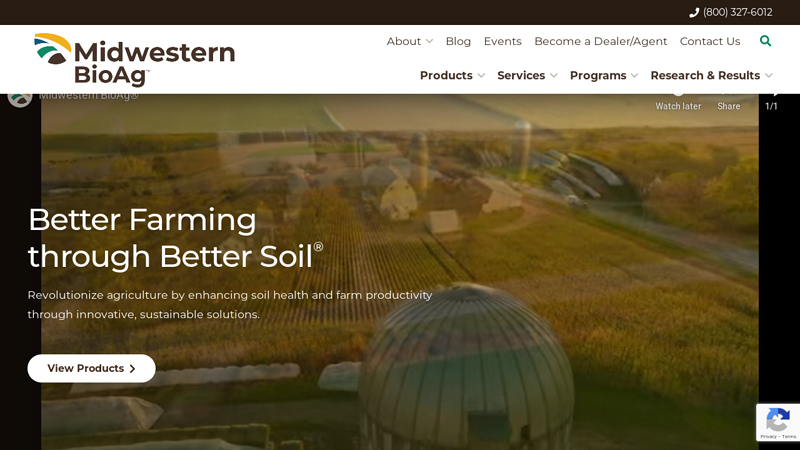This screenshot has height=450, width=800.
Task: Call the (800) 327-6012 phone number link
Action: point(737,12)
